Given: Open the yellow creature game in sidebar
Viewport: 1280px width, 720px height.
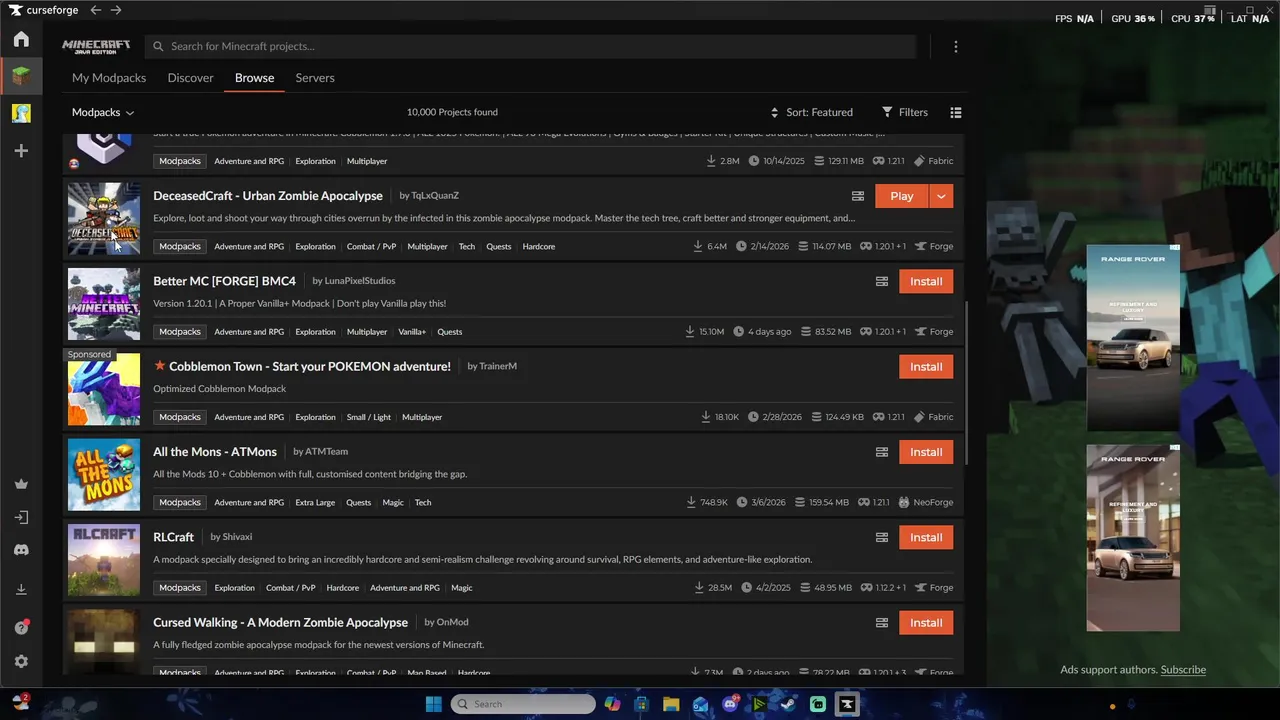Looking at the screenshot, I should click(x=21, y=113).
